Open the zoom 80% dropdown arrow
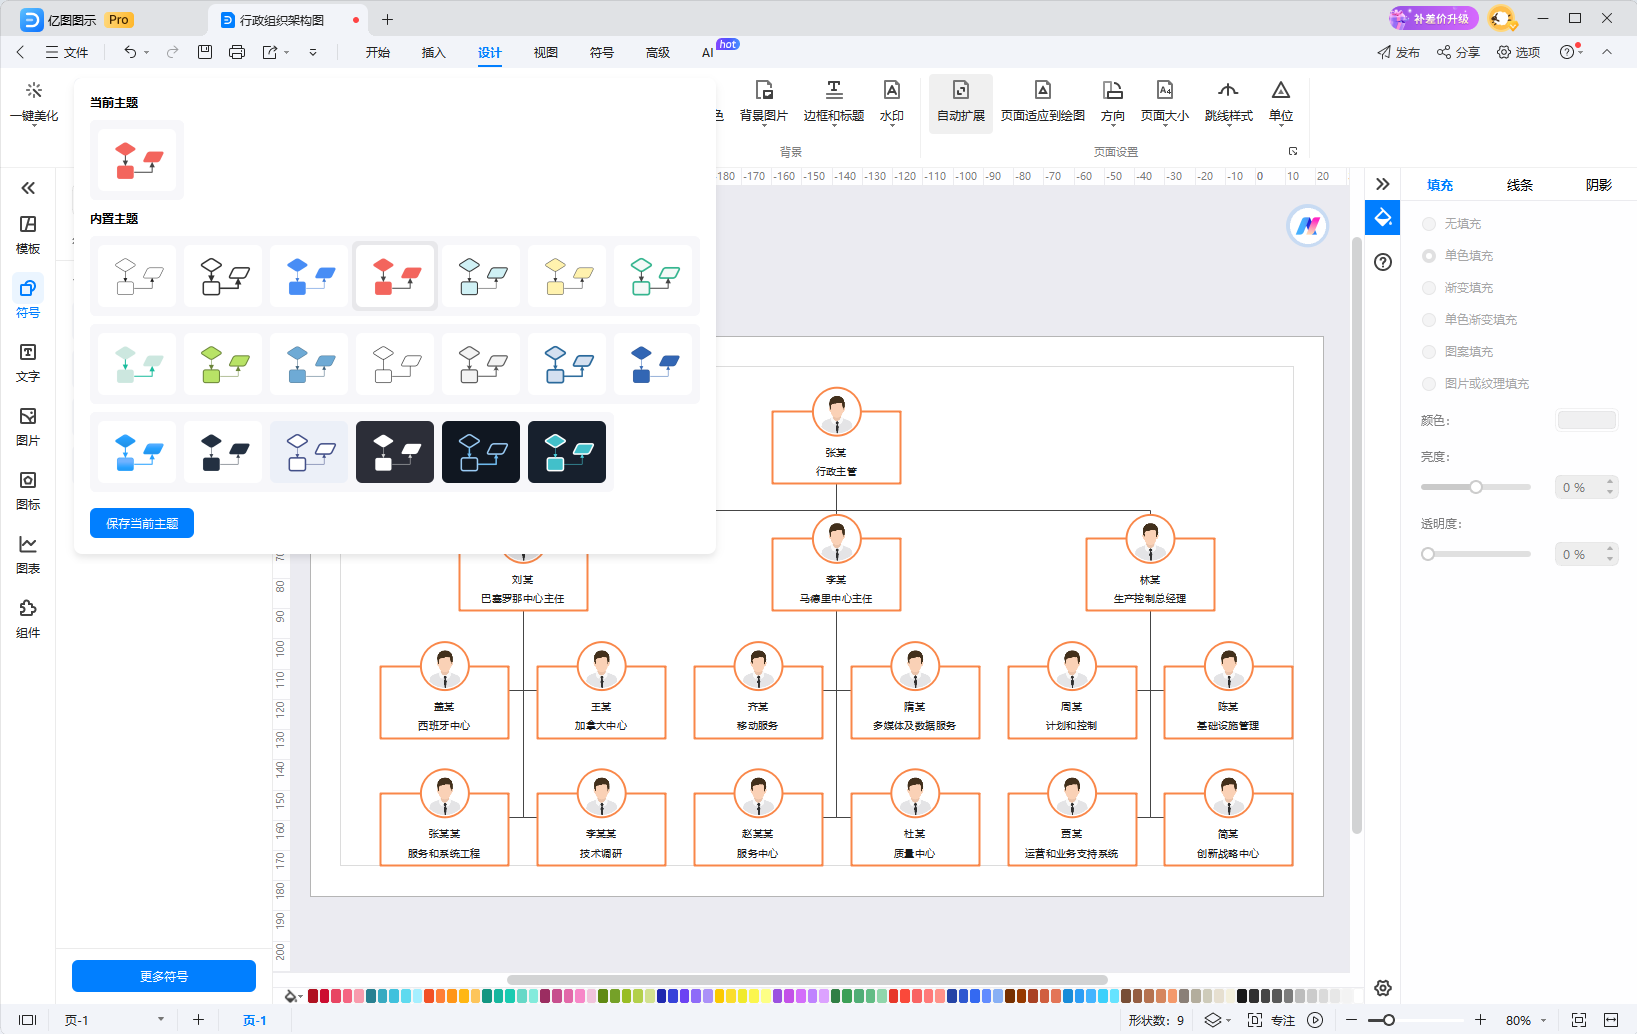1637x1034 pixels. 1544,1021
